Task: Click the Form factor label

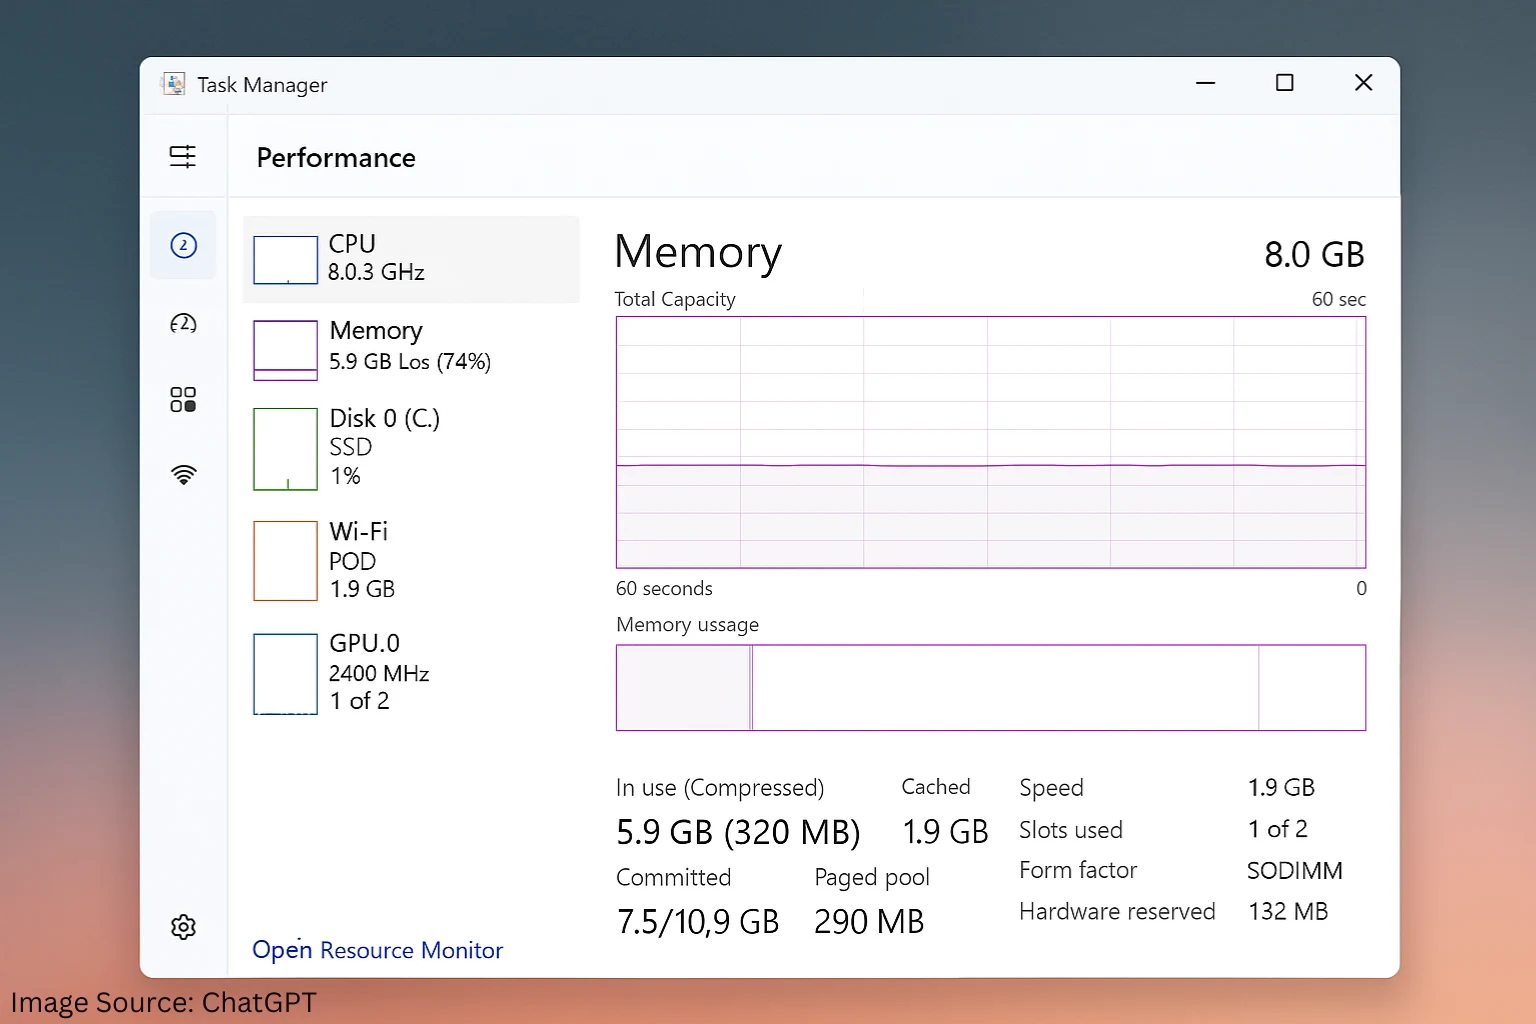Action: coord(1078,870)
